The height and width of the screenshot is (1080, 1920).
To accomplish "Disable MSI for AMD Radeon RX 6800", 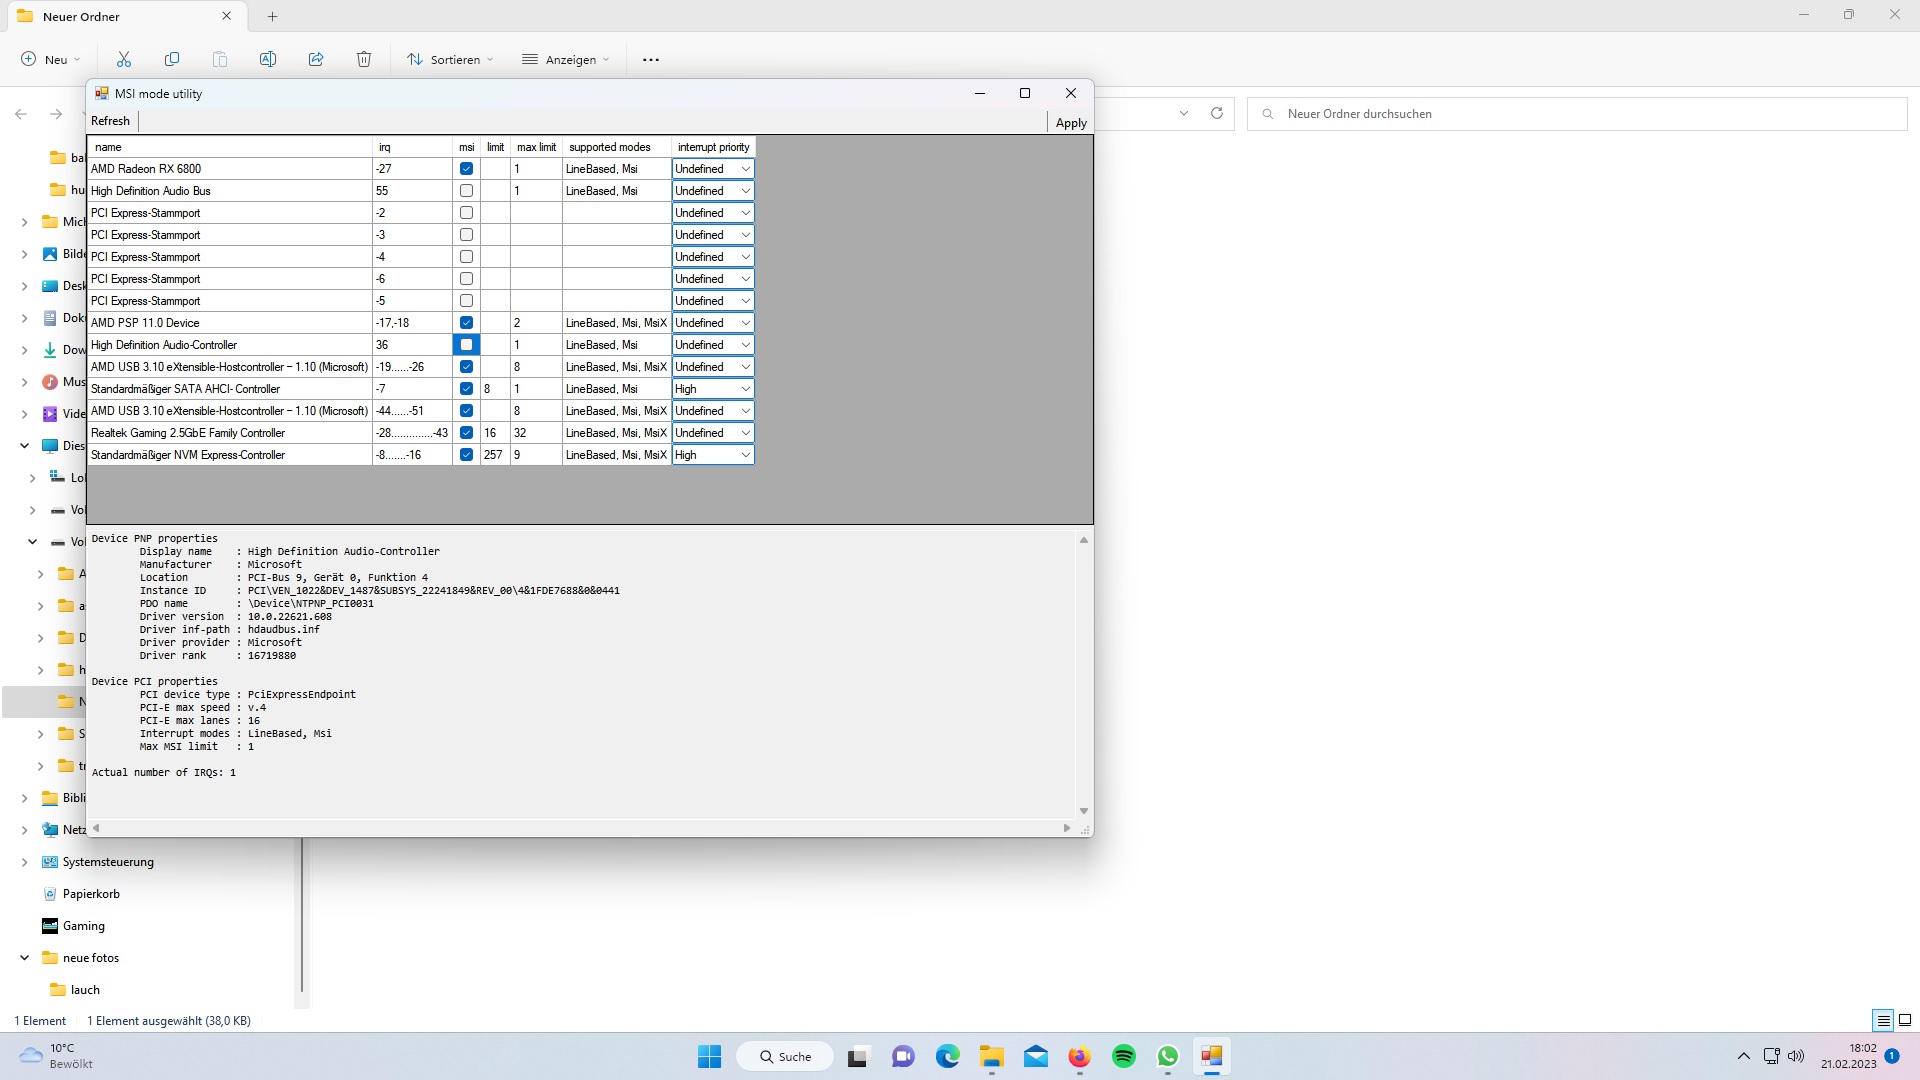I will point(466,169).
